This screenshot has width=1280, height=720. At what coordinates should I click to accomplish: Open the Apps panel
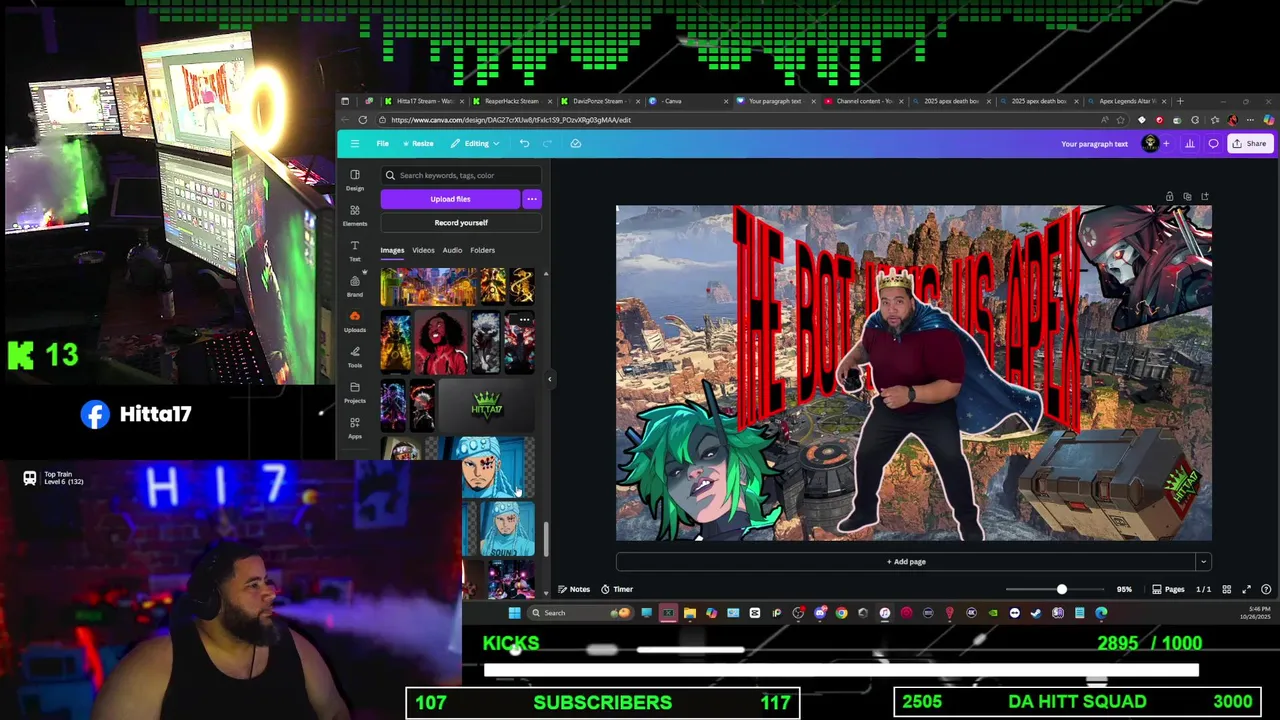[355, 429]
